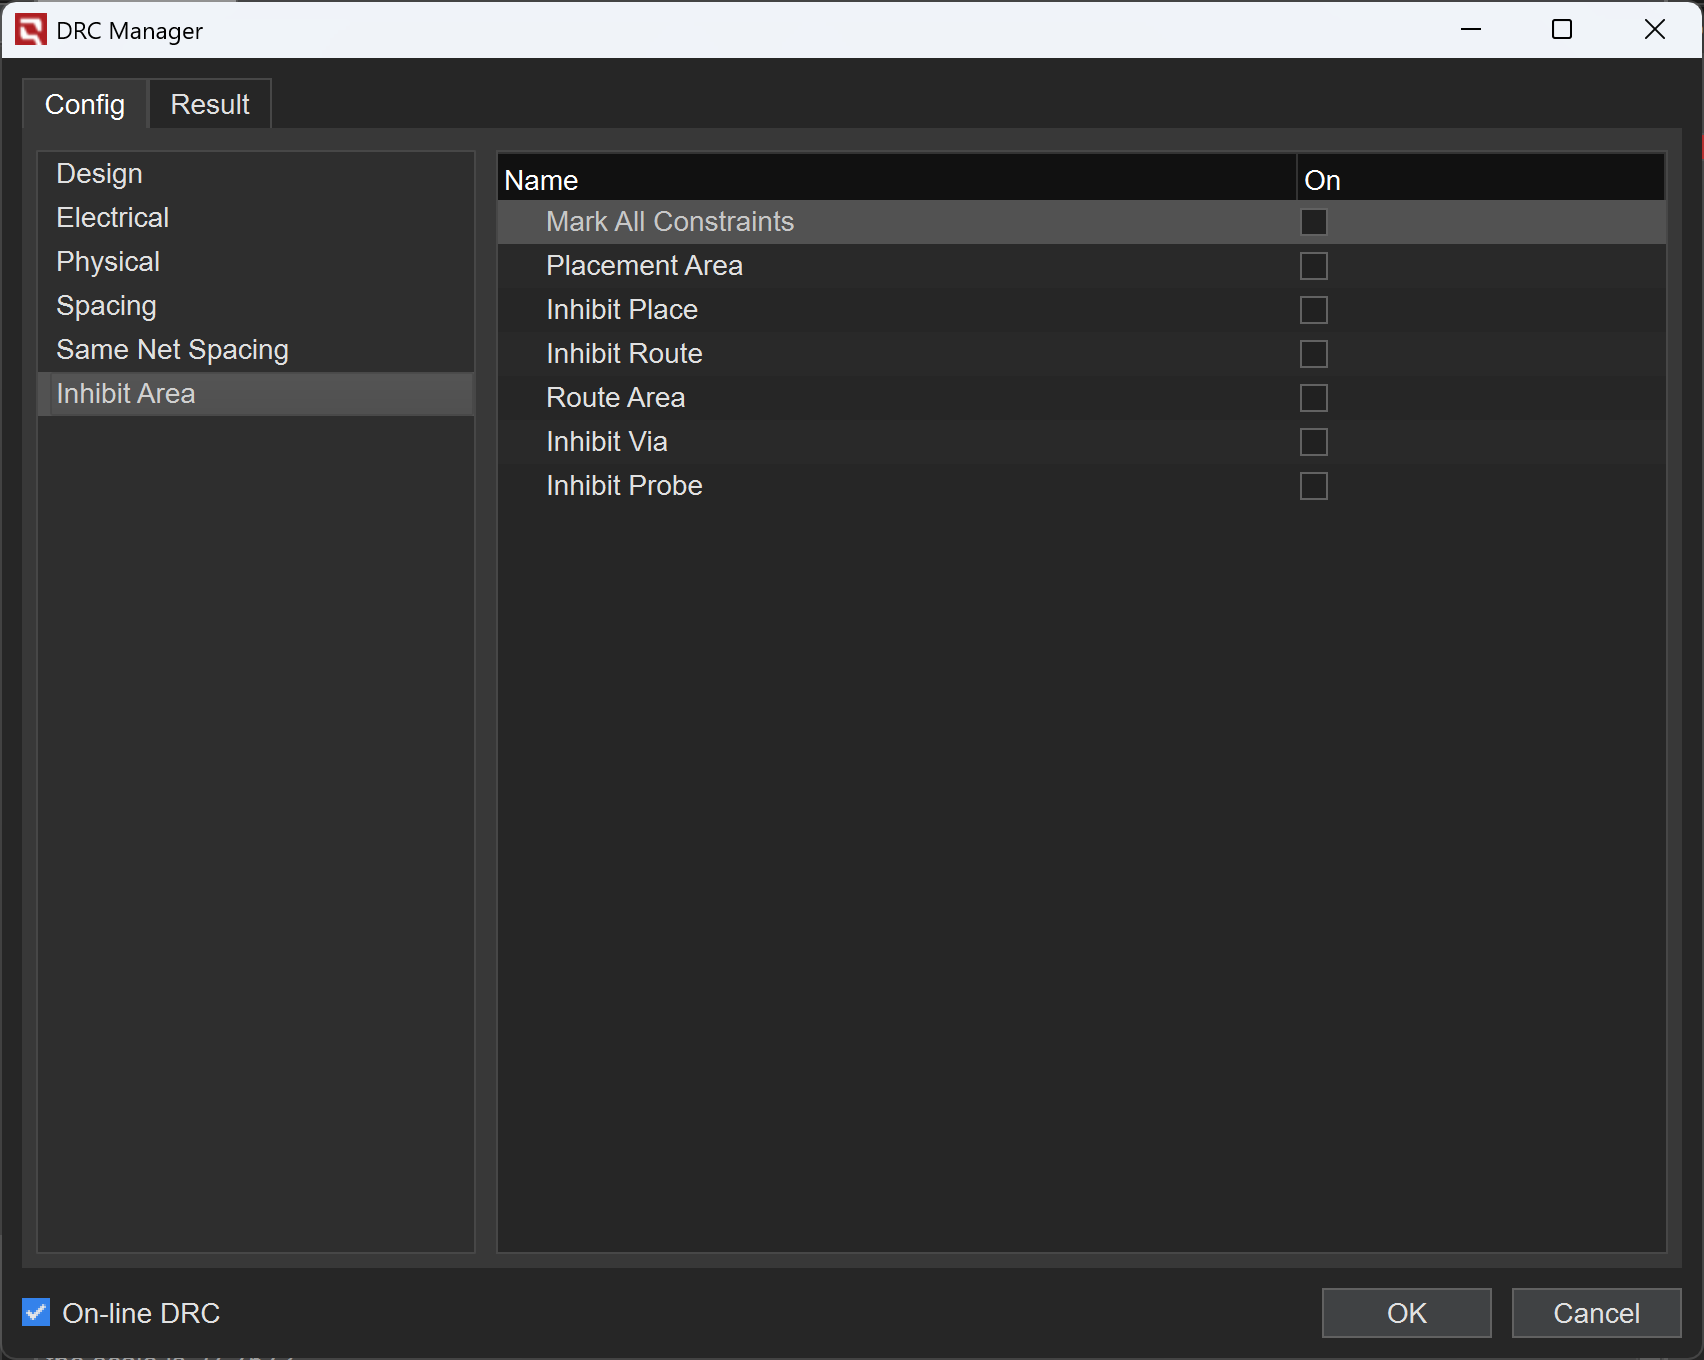Toggle the Placement Area checkbox
Screen dimensions: 1704x1360
pyautogui.click(x=1313, y=266)
